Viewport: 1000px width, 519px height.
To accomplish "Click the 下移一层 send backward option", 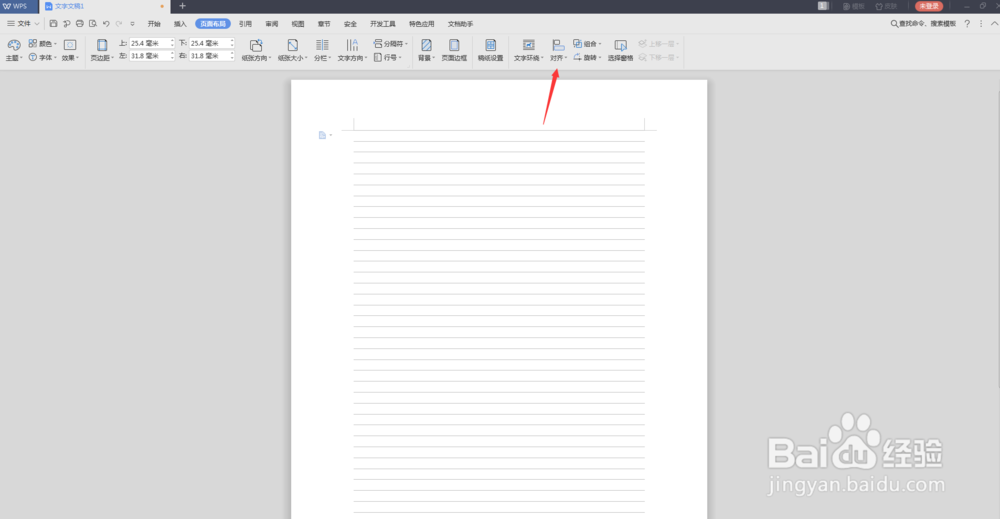I will pos(659,57).
